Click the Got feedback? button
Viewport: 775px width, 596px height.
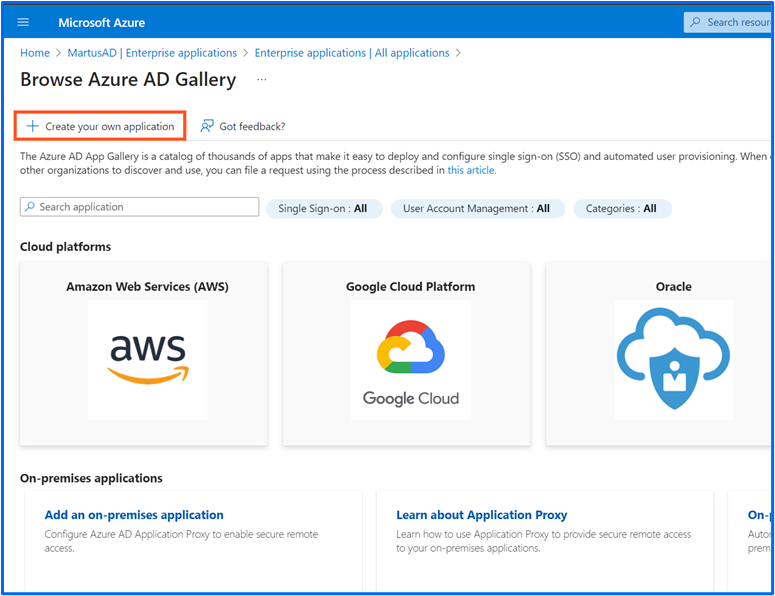243,126
